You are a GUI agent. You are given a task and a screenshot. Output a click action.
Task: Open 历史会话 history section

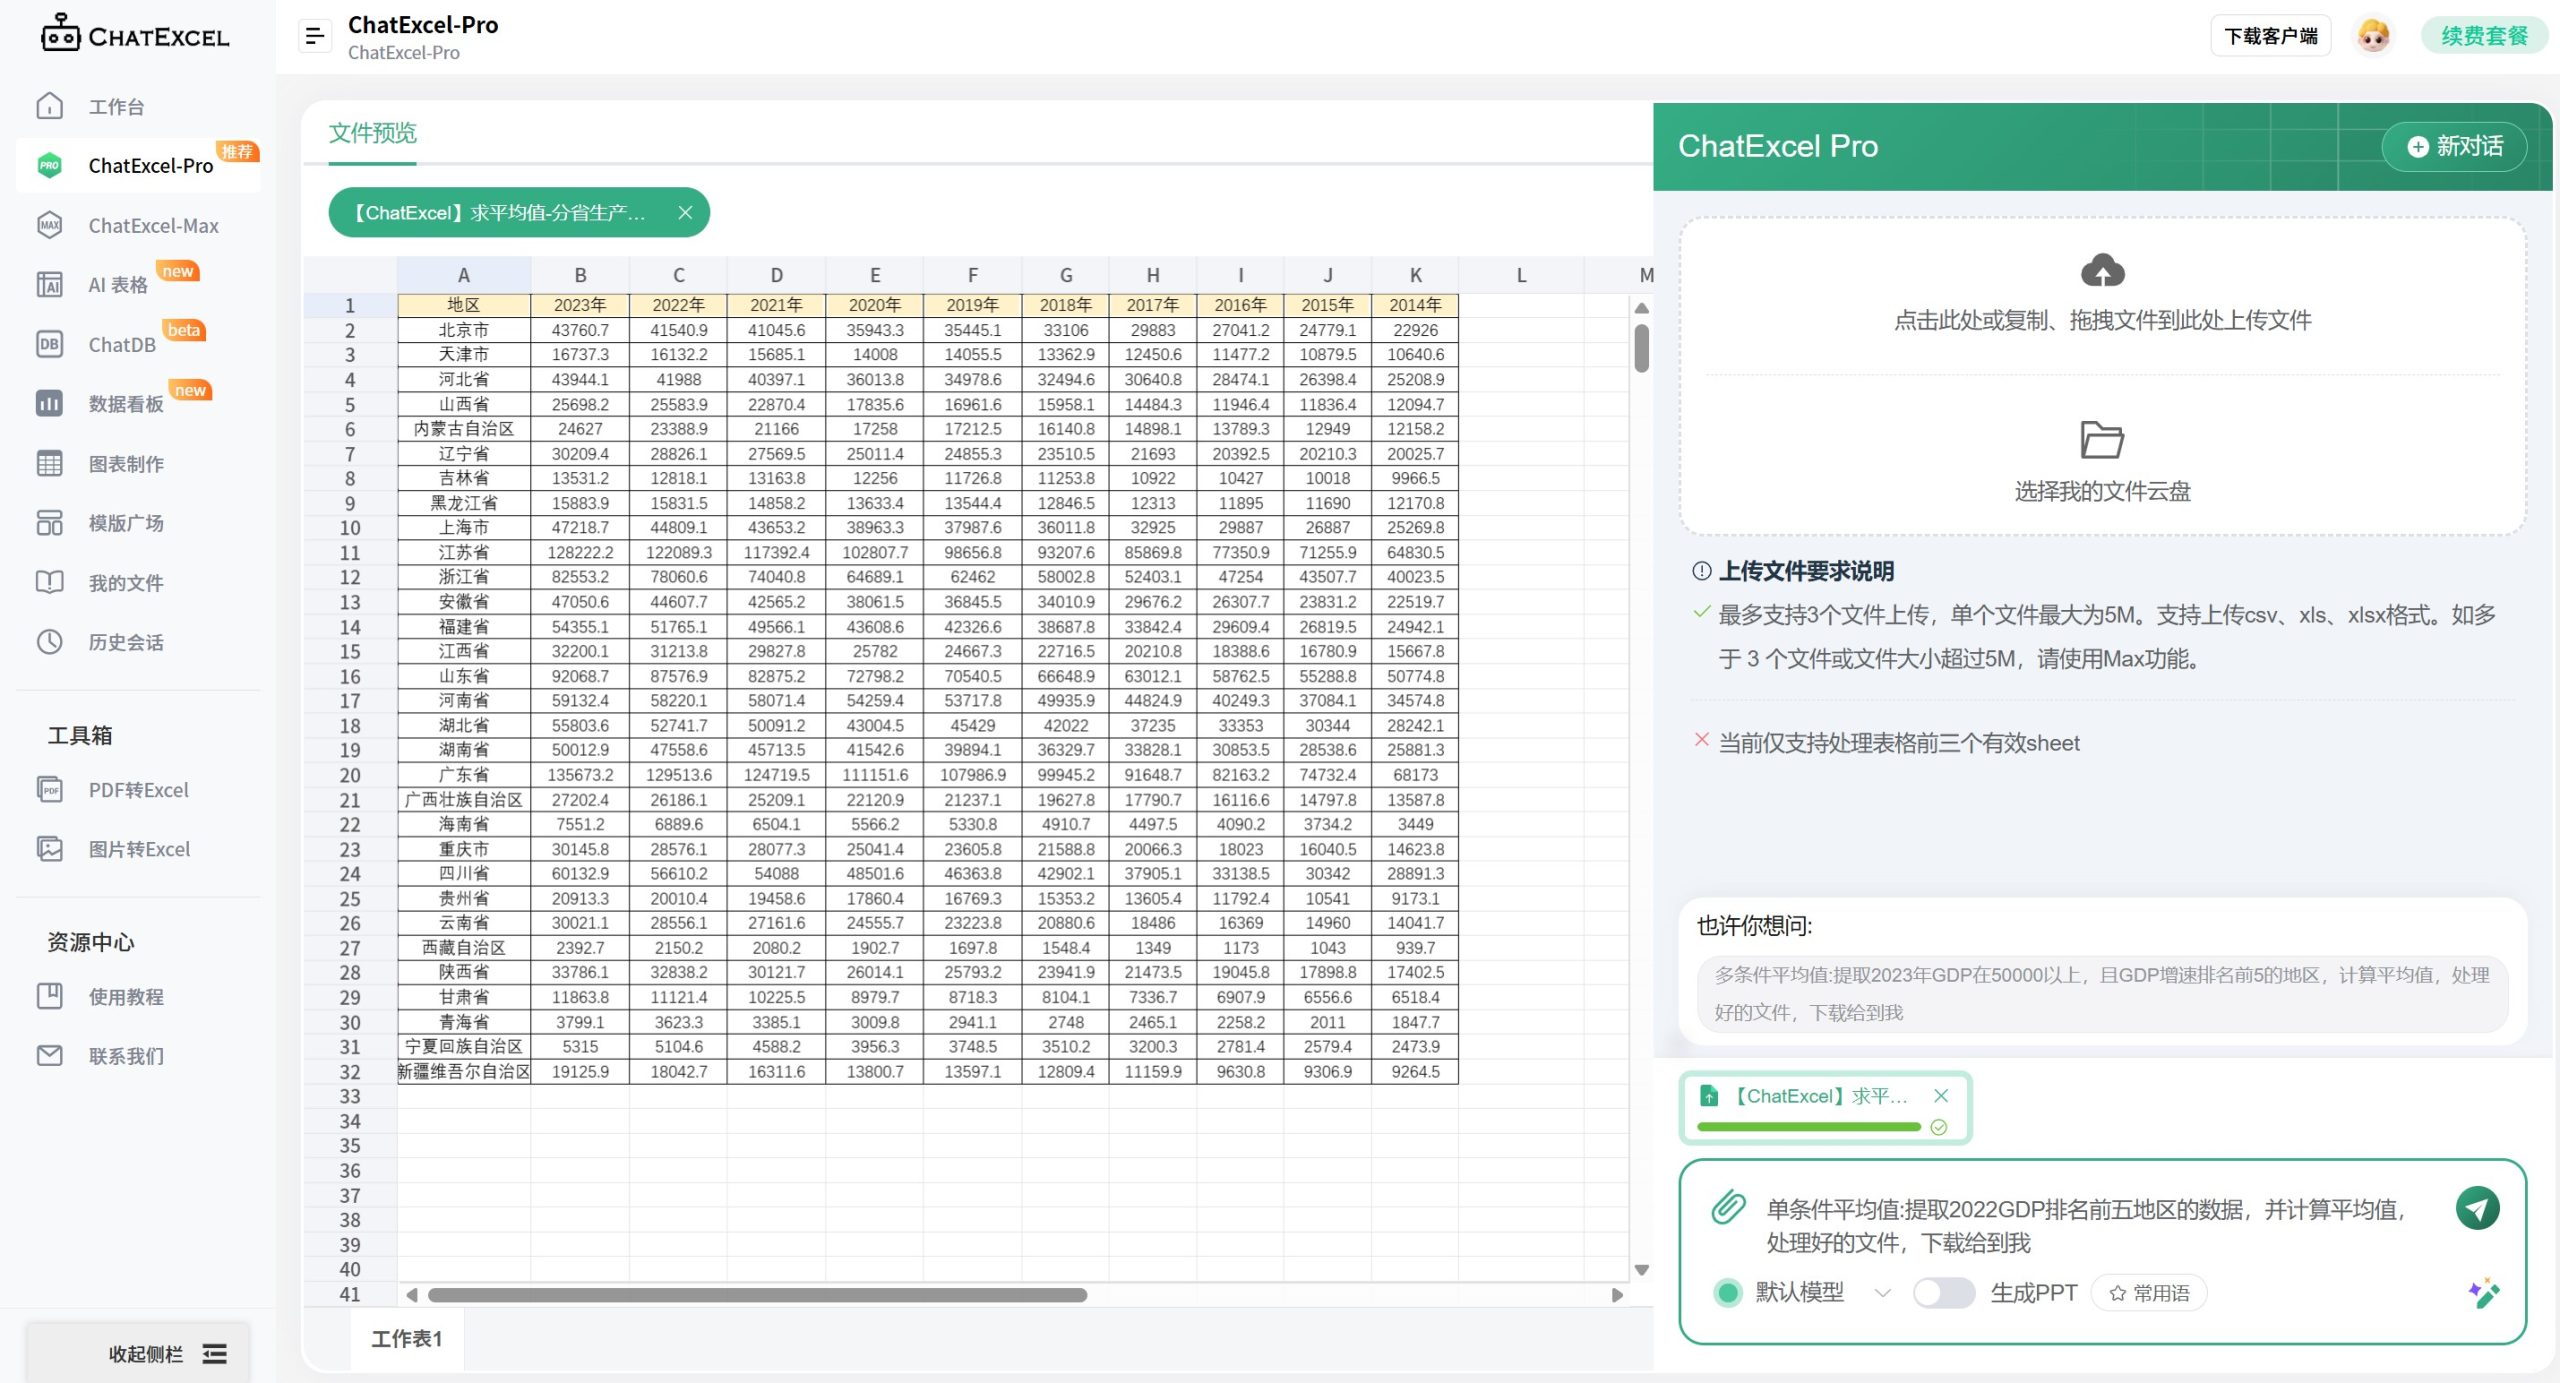[x=124, y=641]
